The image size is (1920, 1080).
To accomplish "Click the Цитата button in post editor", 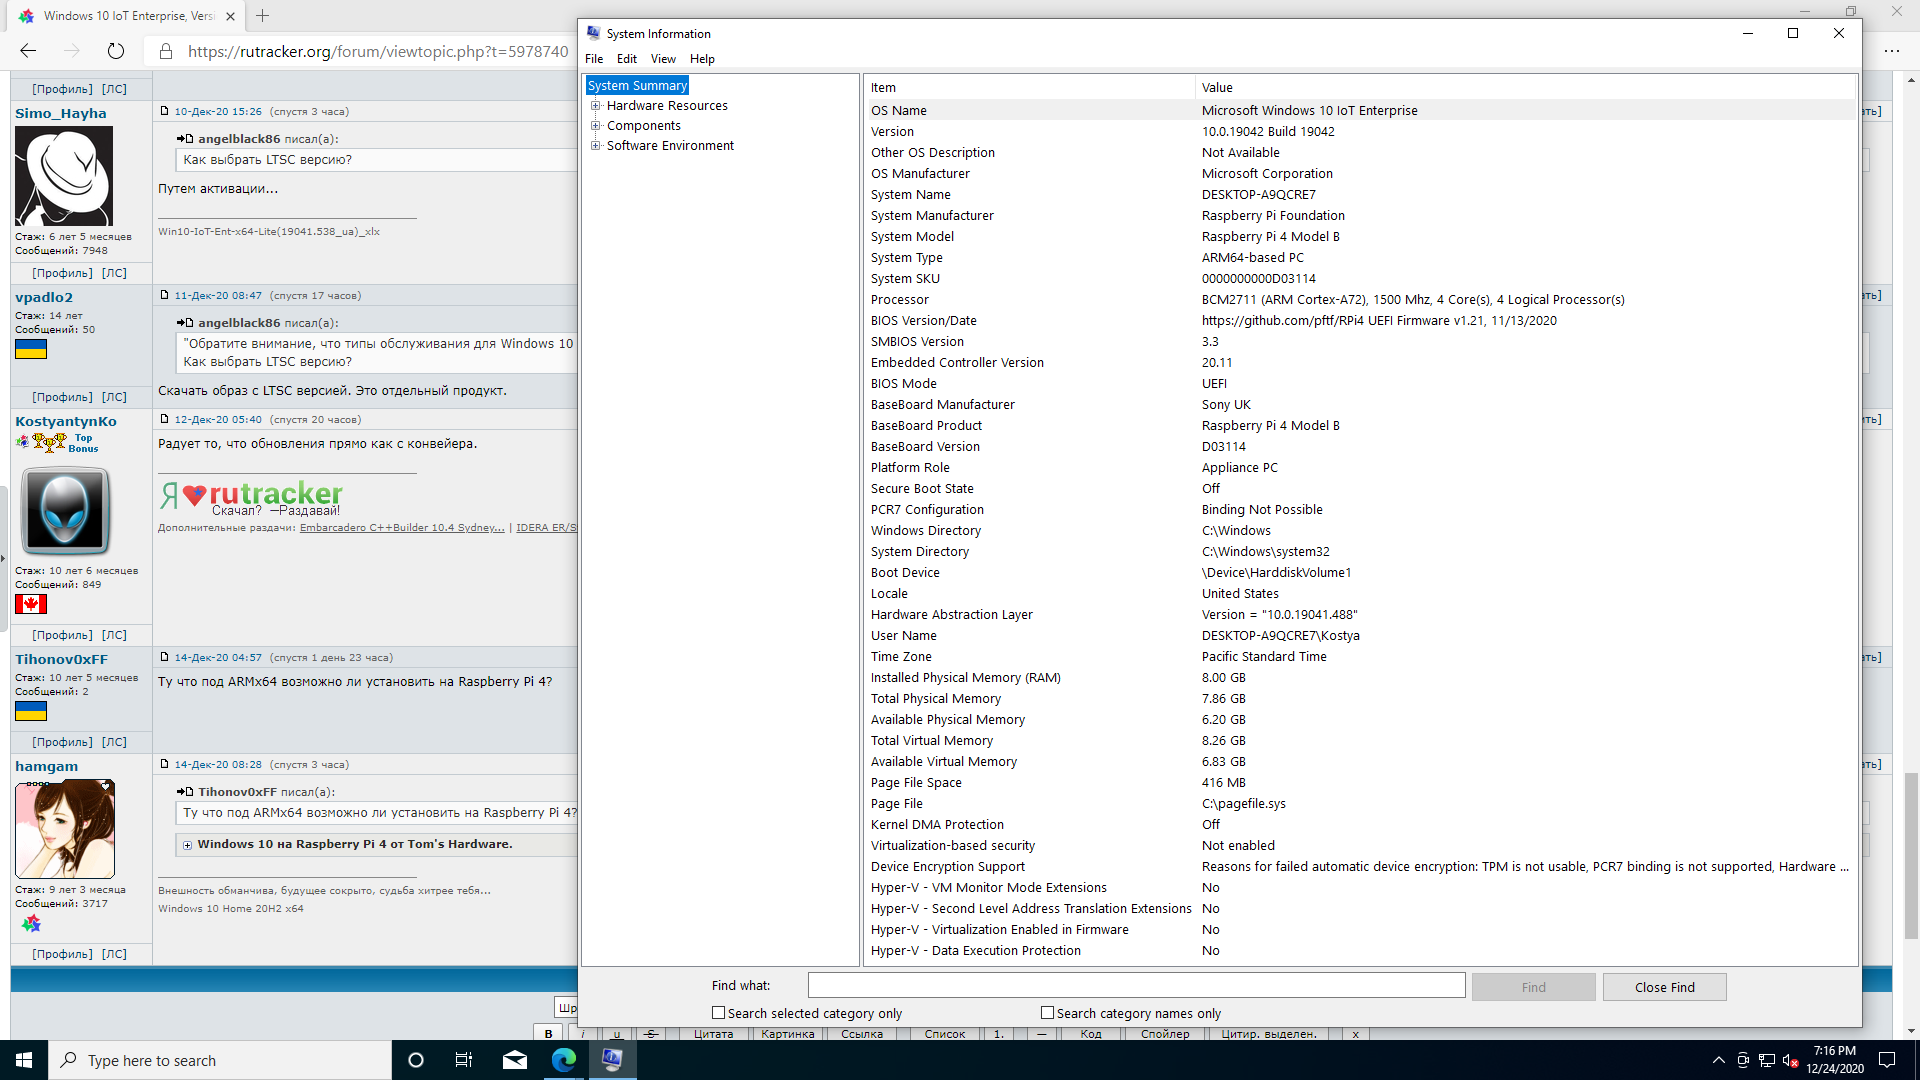I will coord(713,1033).
